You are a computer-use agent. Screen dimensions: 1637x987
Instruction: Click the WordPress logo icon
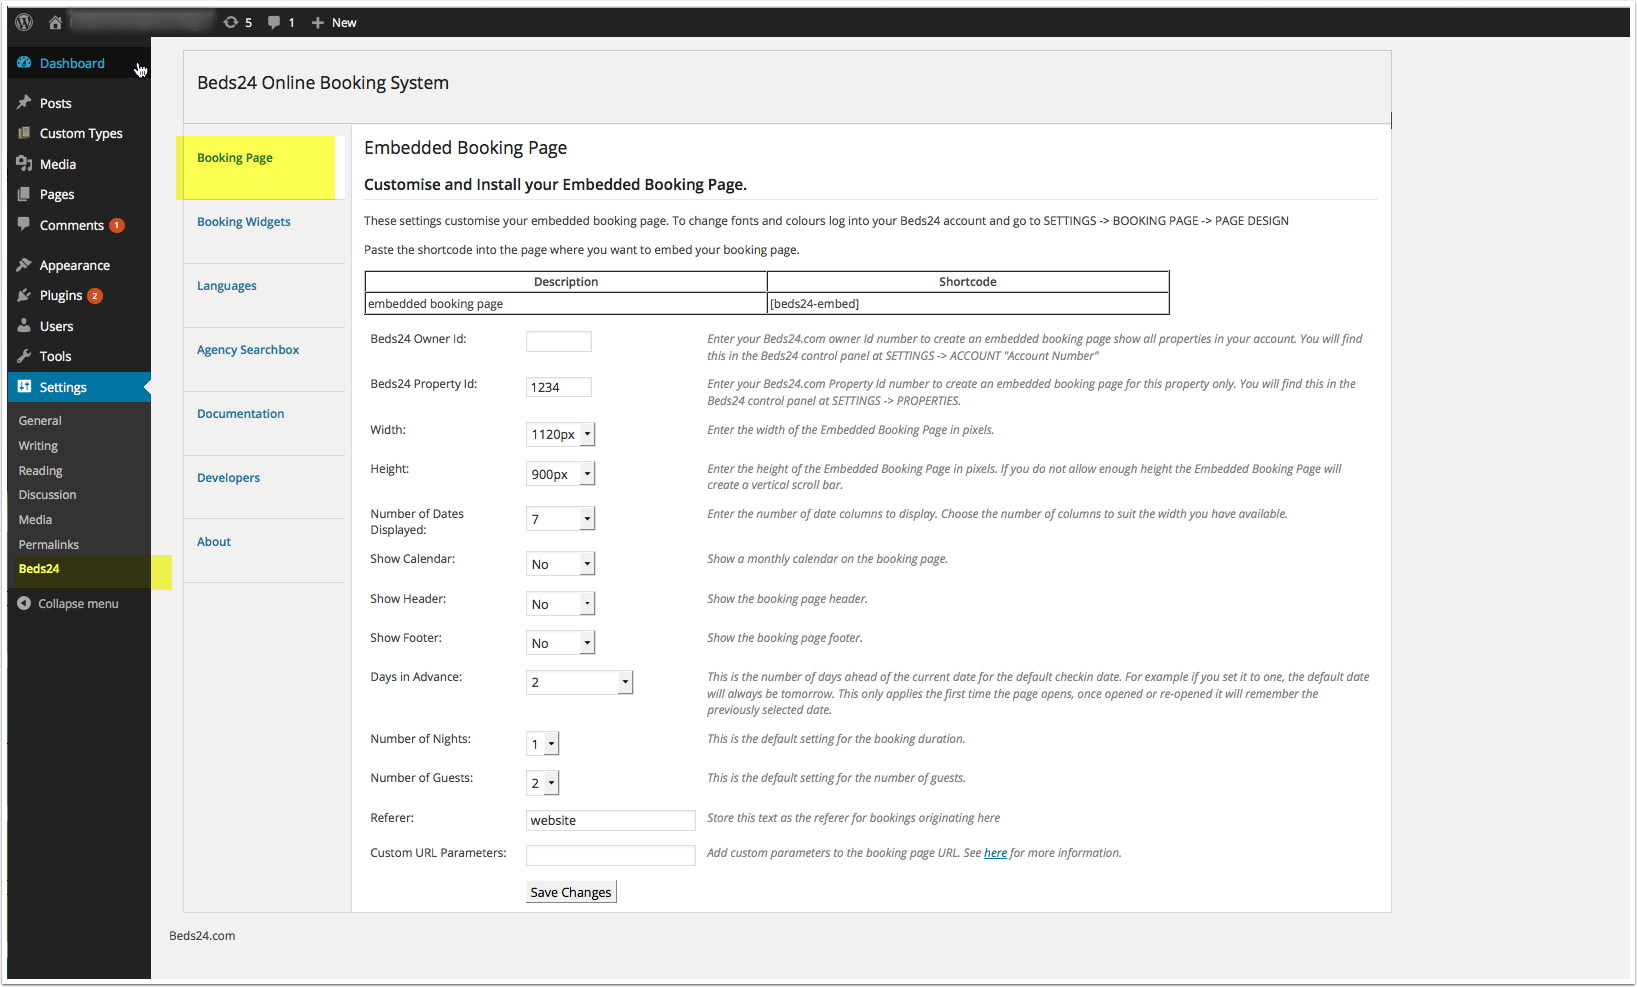click(x=24, y=22)
